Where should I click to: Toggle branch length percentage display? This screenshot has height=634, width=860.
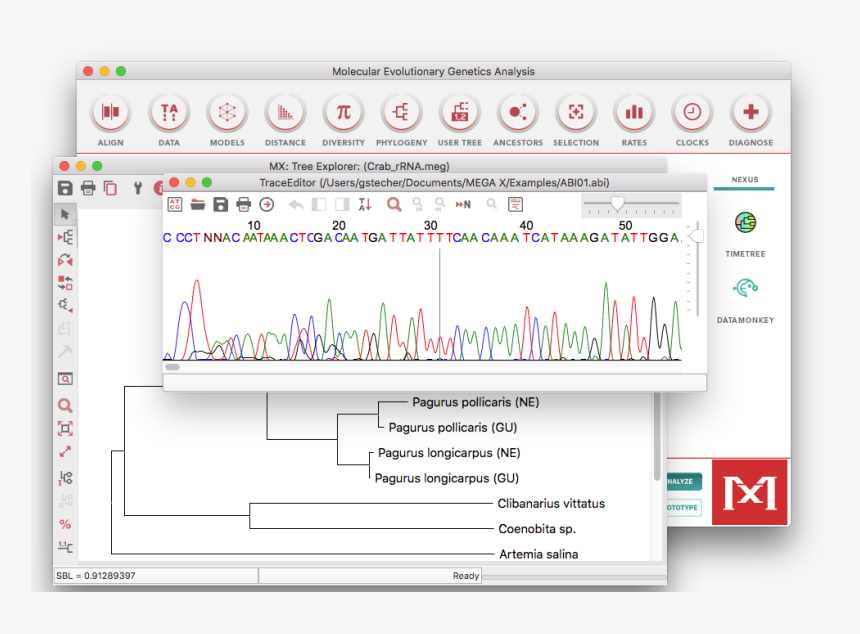coord(64,524)
